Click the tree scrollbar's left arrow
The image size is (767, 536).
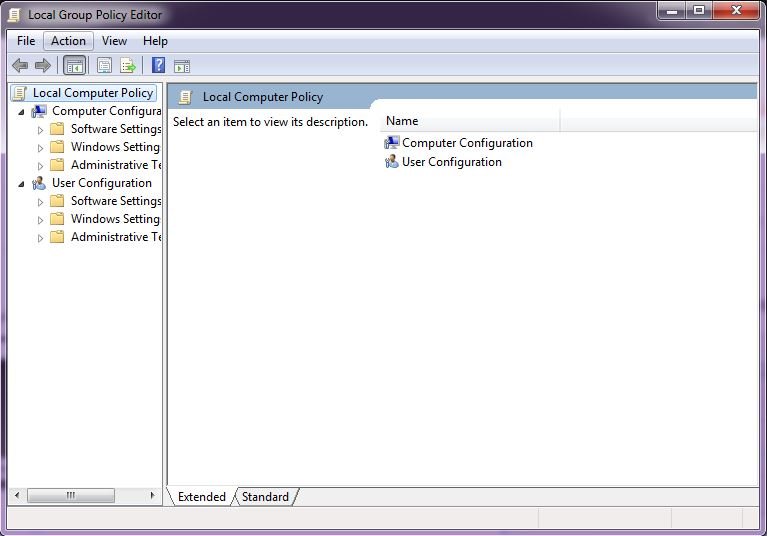click(17, 495)
